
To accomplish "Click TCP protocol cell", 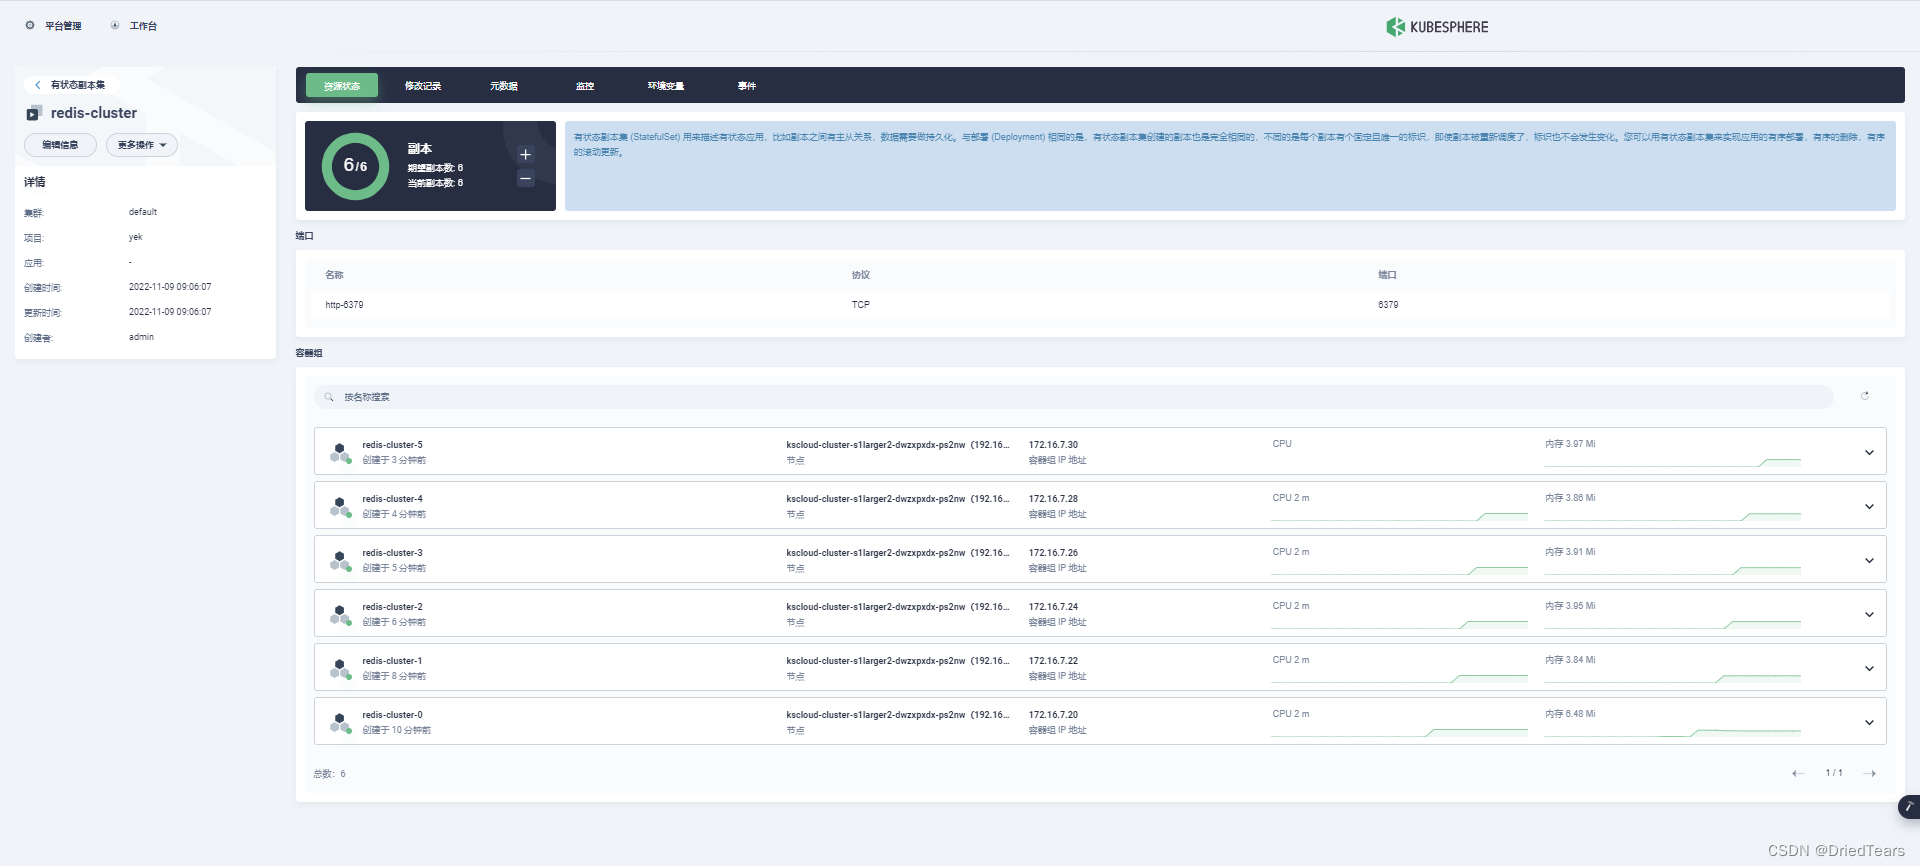I will tap(861, 305).
